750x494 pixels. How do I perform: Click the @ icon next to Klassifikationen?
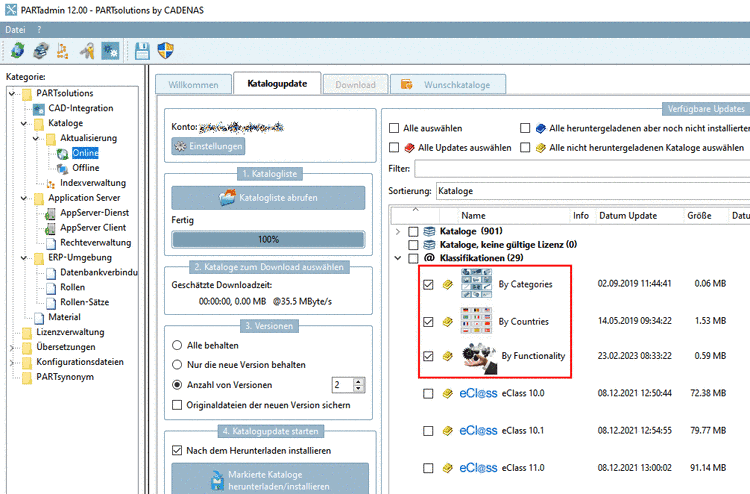click(x=429, y=258)
